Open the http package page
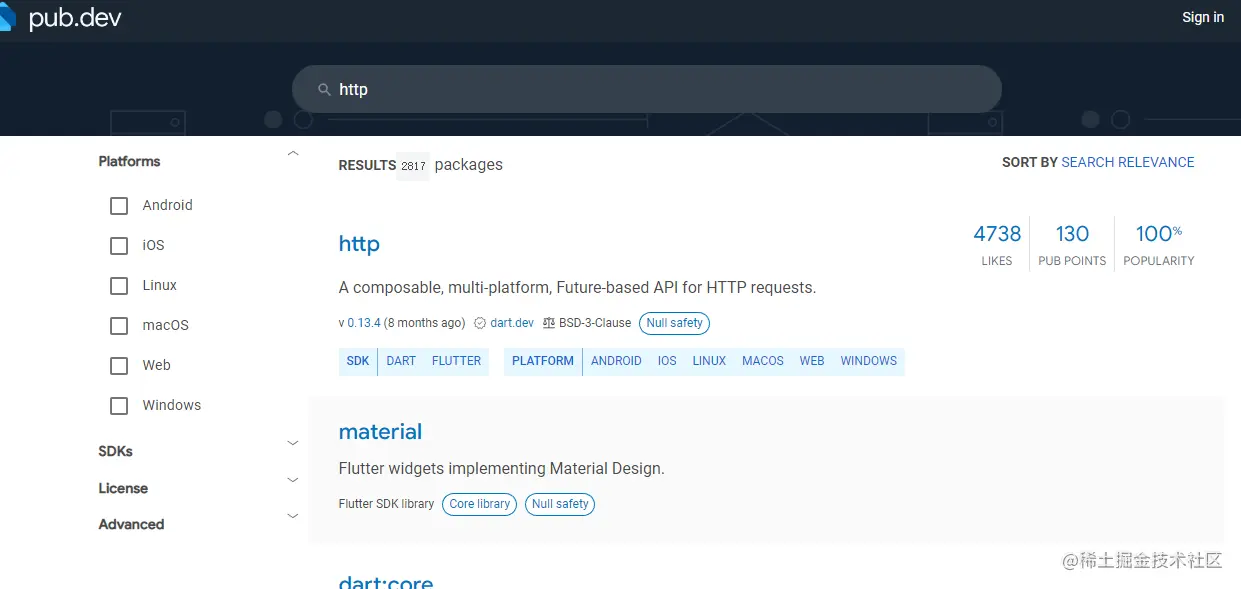Image resolution: width=1241 pixels, height=589 pixels. 359,244
